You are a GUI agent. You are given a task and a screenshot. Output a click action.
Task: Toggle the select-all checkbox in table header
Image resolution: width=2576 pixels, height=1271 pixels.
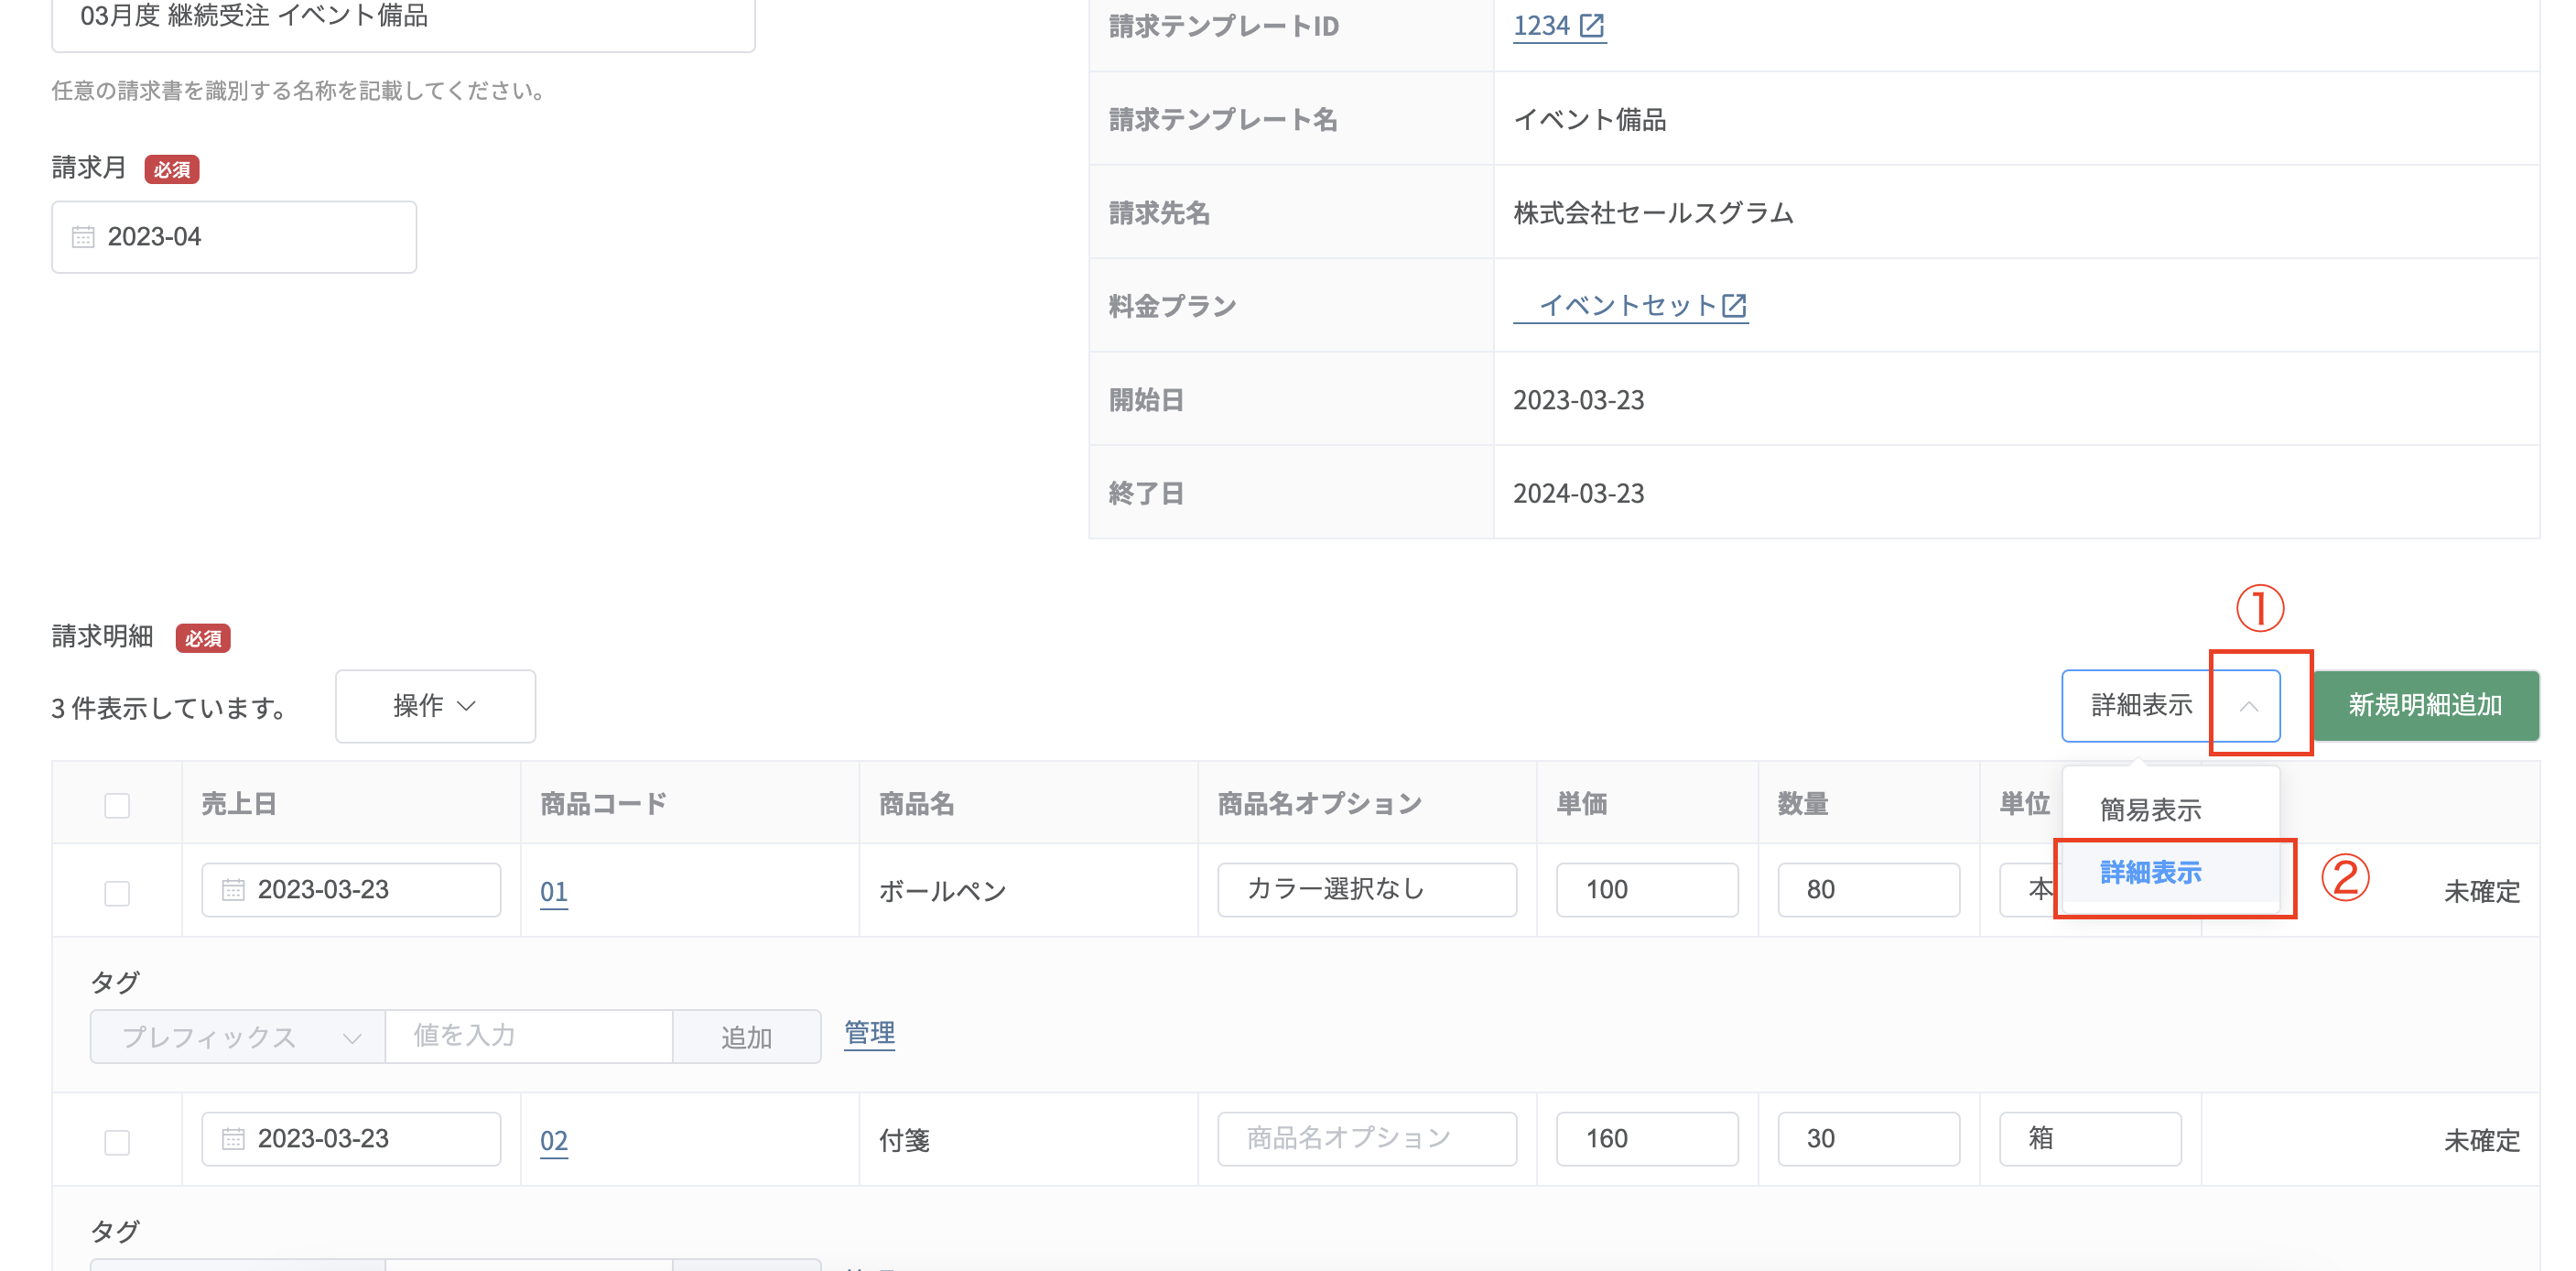(x=117, y=805)
